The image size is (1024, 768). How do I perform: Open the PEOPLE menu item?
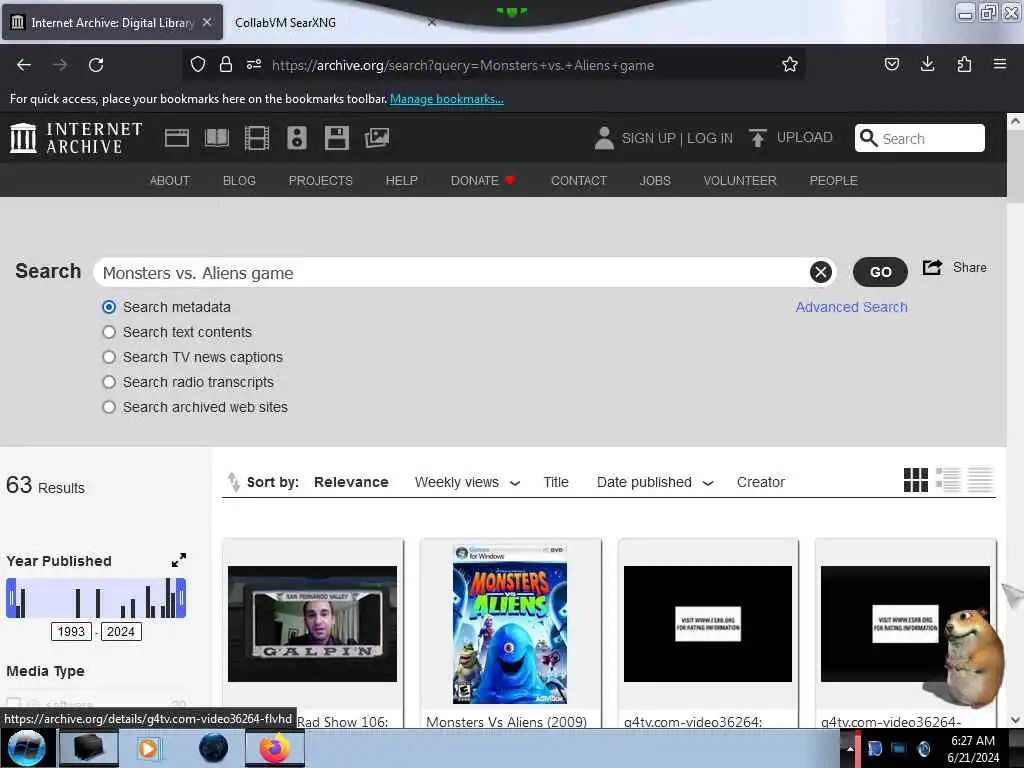pyautogui.click(x=833, y=180)
